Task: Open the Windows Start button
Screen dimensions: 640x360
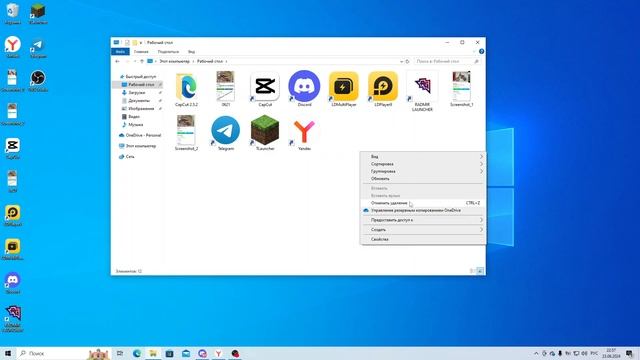Action: point(8,353)
